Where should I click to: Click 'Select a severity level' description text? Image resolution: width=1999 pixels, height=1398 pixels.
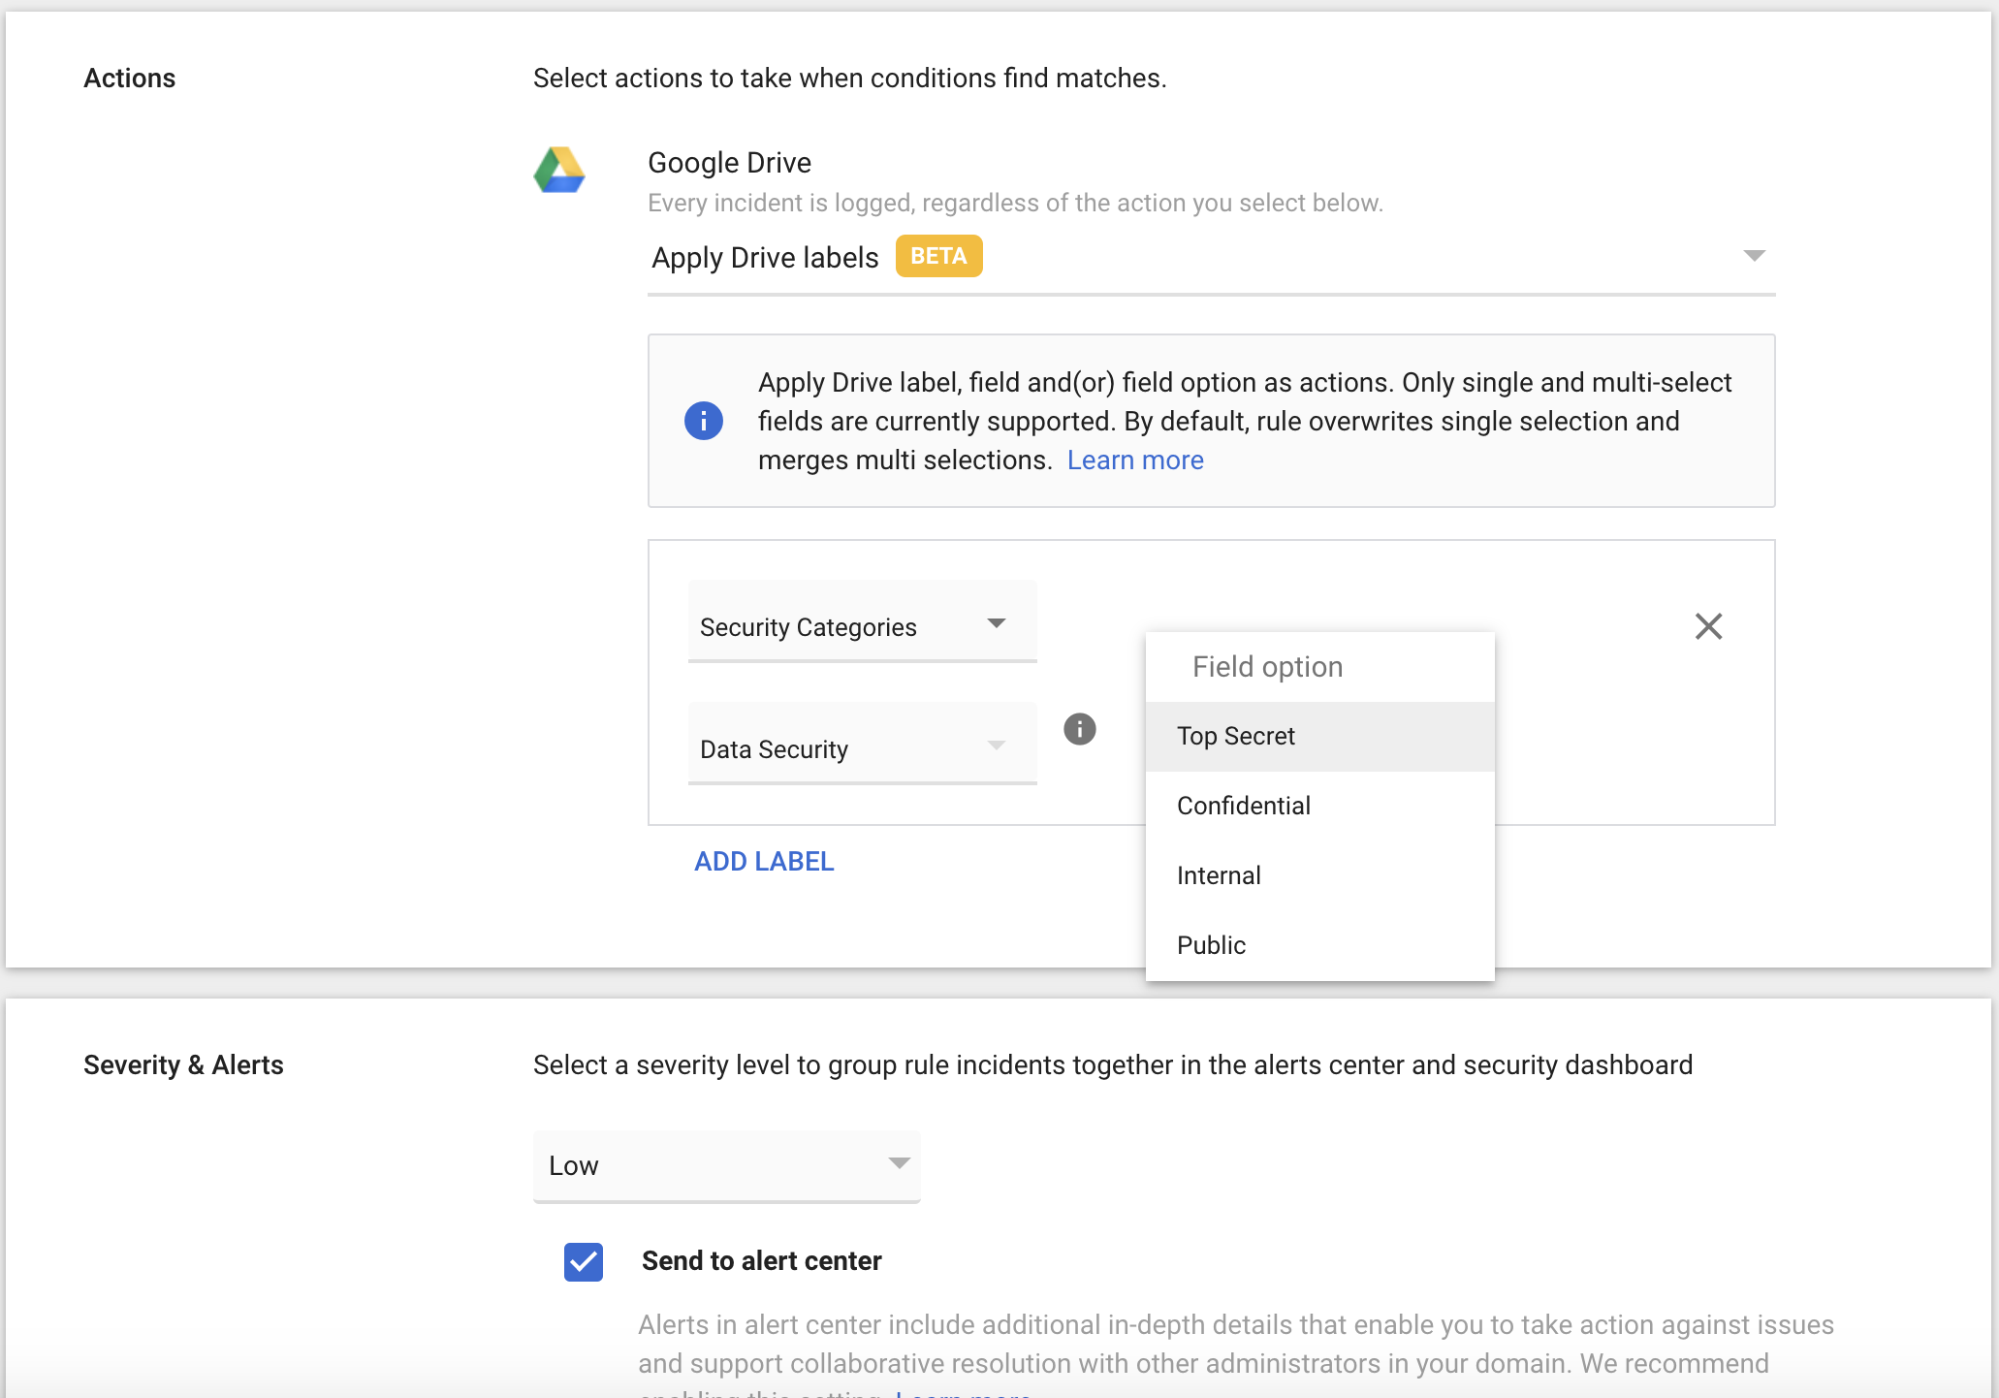pos(1112,1065)
